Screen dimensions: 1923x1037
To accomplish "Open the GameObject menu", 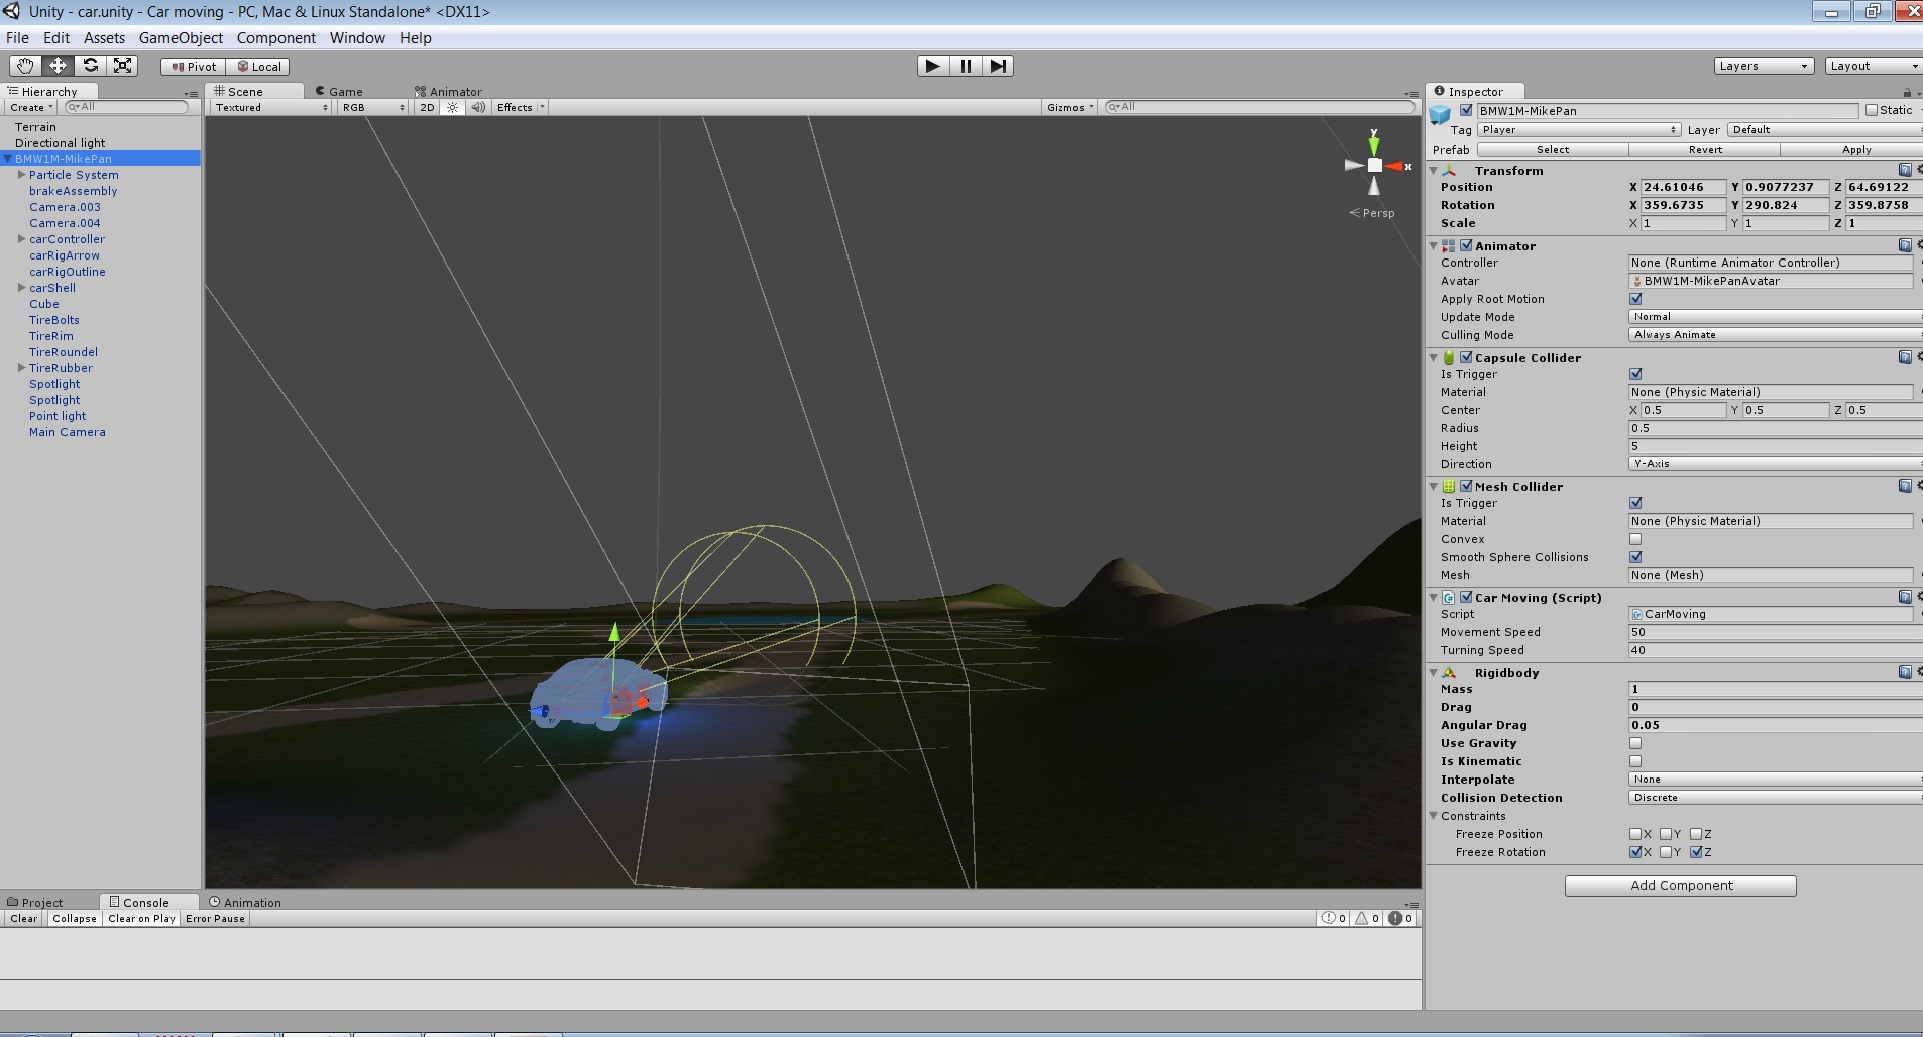I will (x=181, y=38).
